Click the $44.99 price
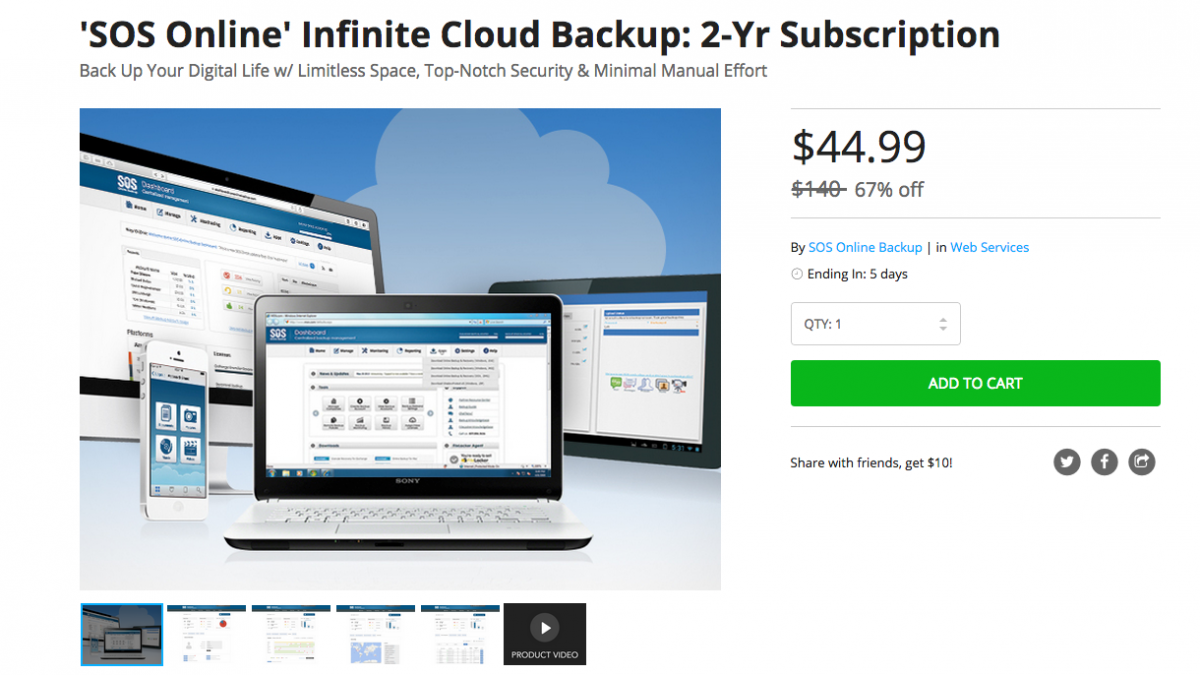This screenshot has height=675, width=1200. 859,146
